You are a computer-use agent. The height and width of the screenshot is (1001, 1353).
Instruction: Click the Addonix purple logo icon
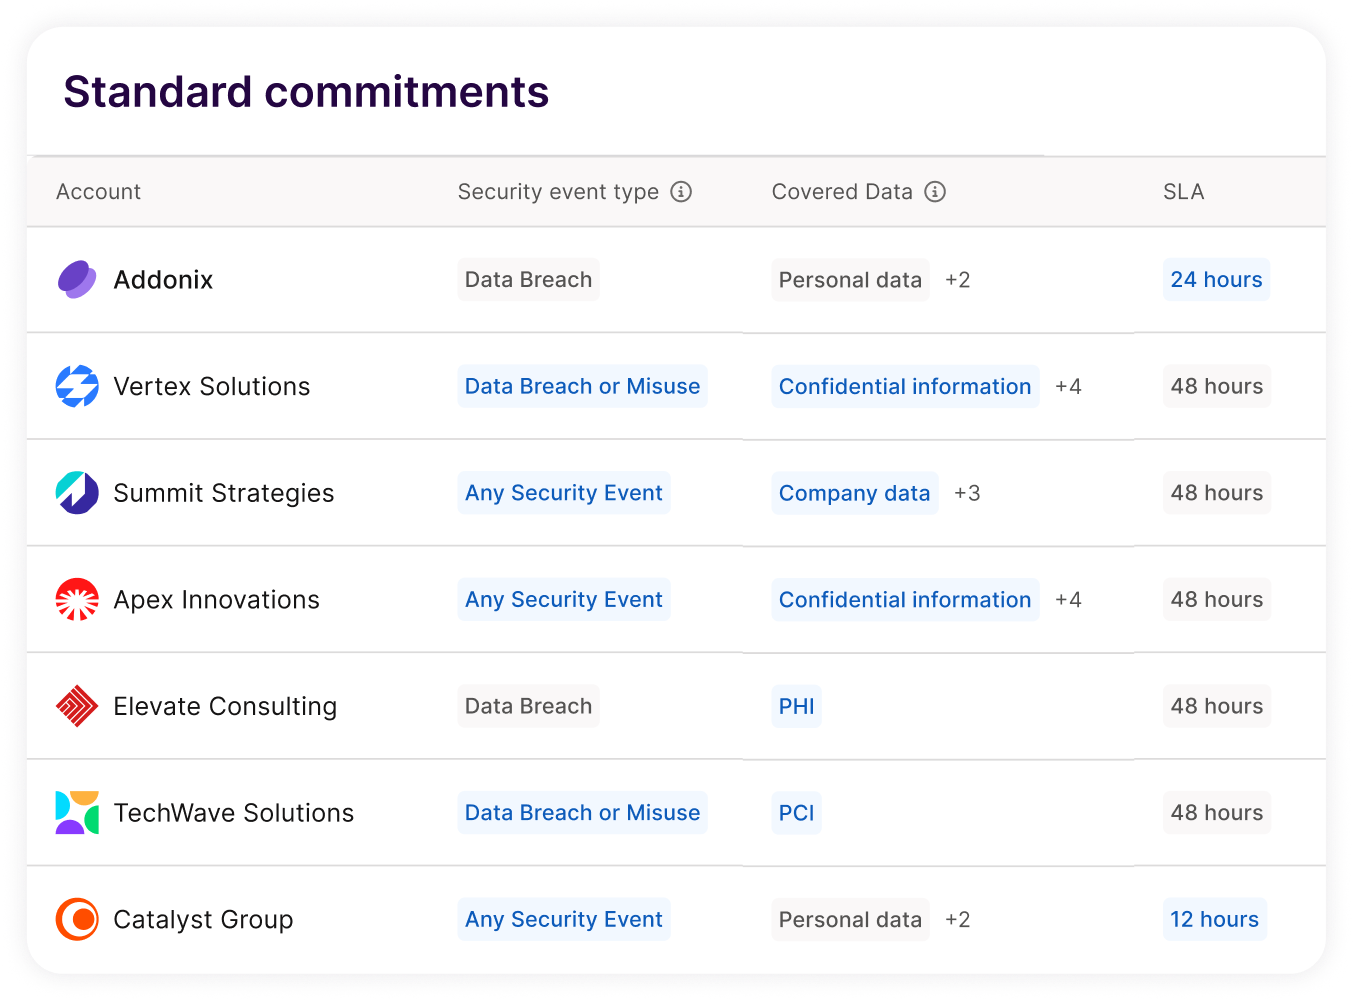tap(77, 280)
